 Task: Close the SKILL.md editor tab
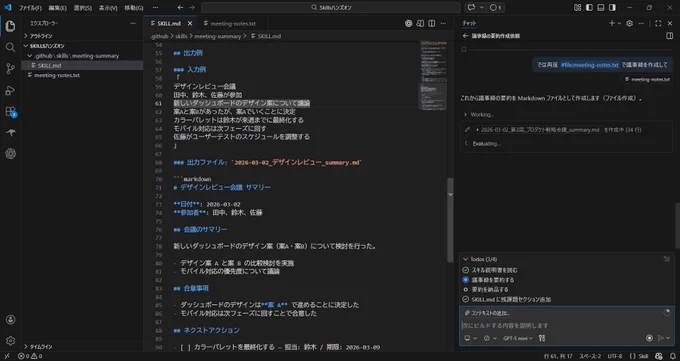pyautogui.click(x=190, y=23)
